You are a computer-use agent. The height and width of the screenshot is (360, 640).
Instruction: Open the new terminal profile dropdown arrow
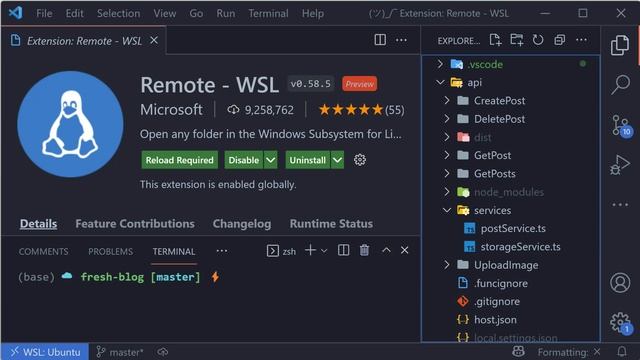click(324, 251)
